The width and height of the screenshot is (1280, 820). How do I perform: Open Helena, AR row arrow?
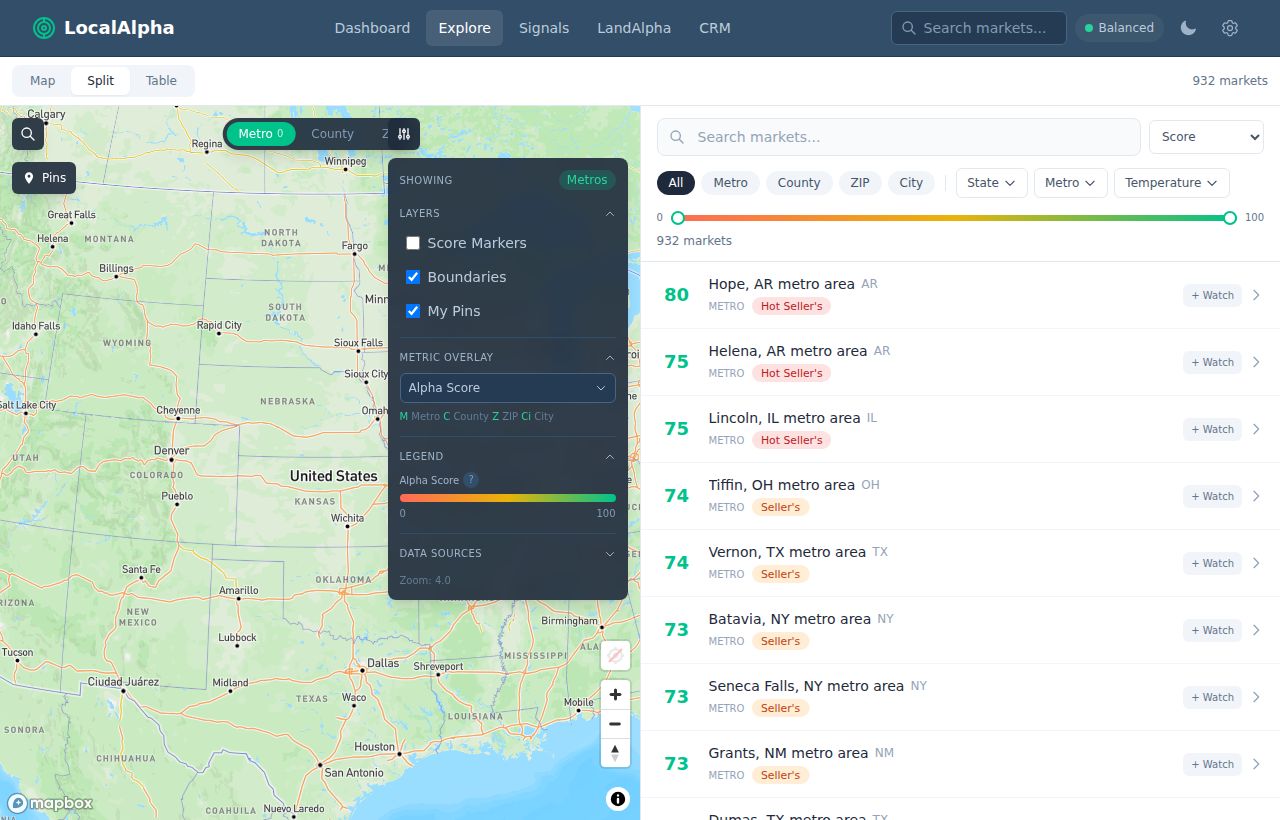pyautogui.click(x=1257, y=362)
